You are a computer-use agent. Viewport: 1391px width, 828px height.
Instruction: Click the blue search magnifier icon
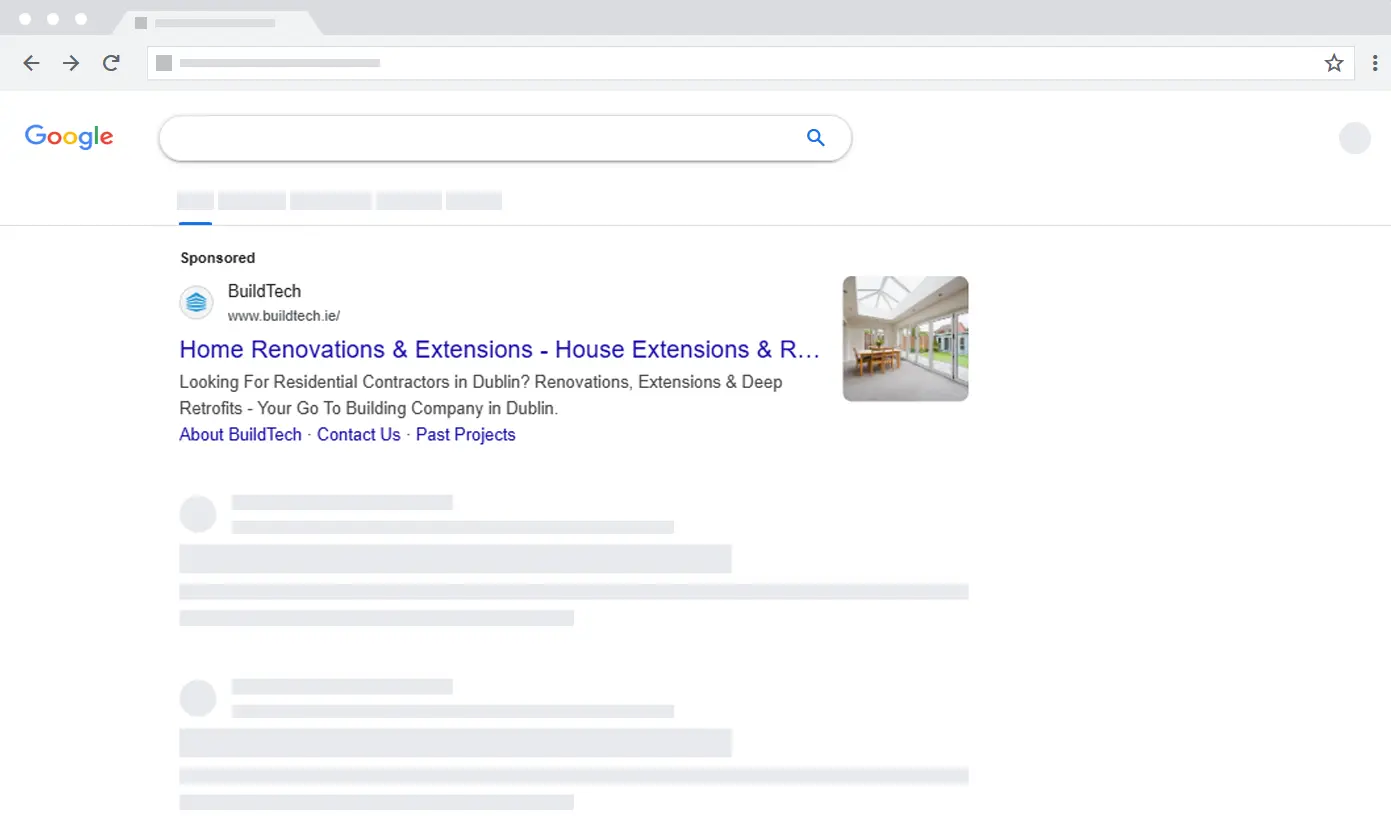click(x=816, y=138)
